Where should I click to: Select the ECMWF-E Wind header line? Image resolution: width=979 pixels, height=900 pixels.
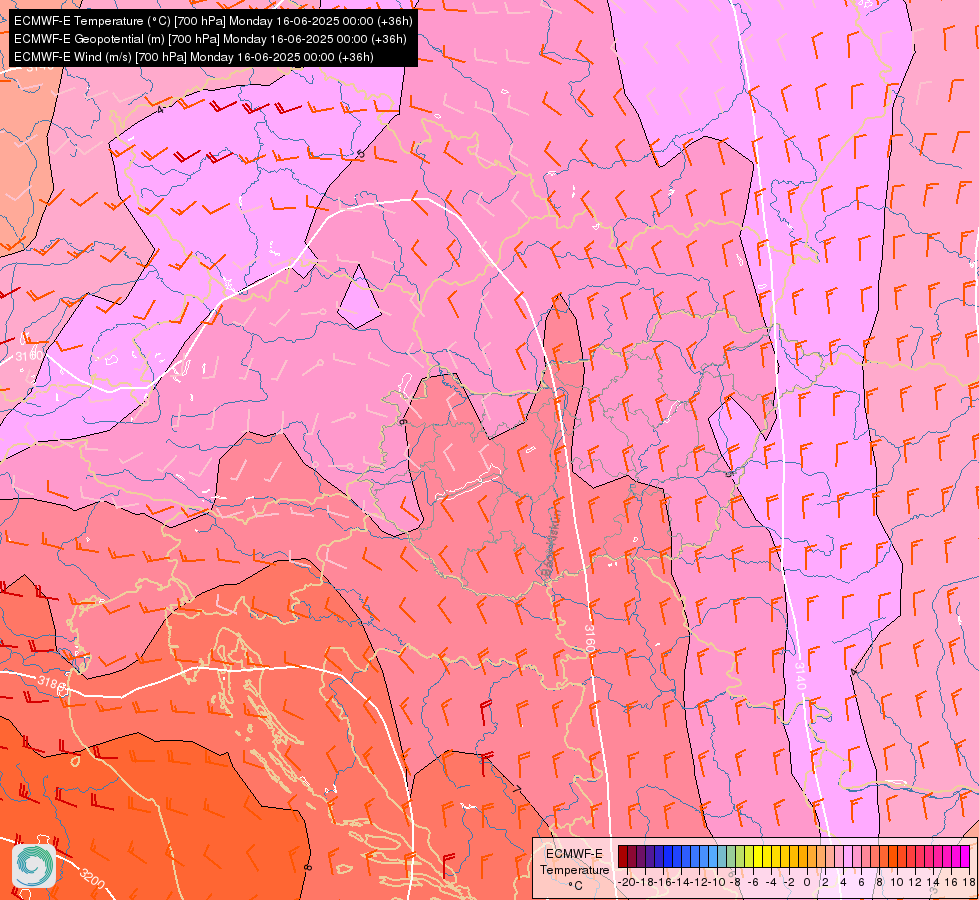[194, 57]
